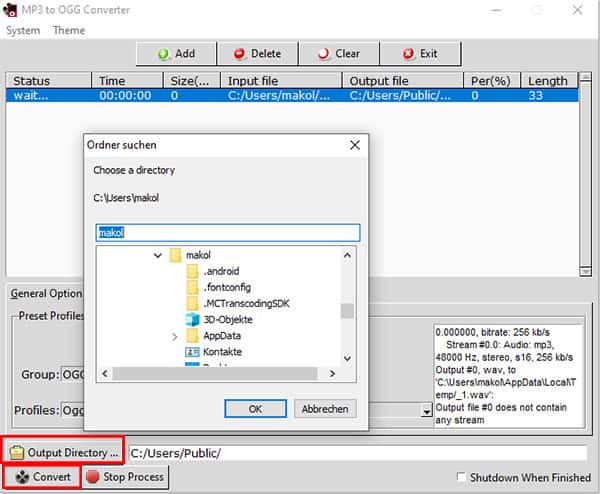This screenshot has height=494, width=600.
Task: Click the Per(%) column header
Action: click(x=492, y=81)
